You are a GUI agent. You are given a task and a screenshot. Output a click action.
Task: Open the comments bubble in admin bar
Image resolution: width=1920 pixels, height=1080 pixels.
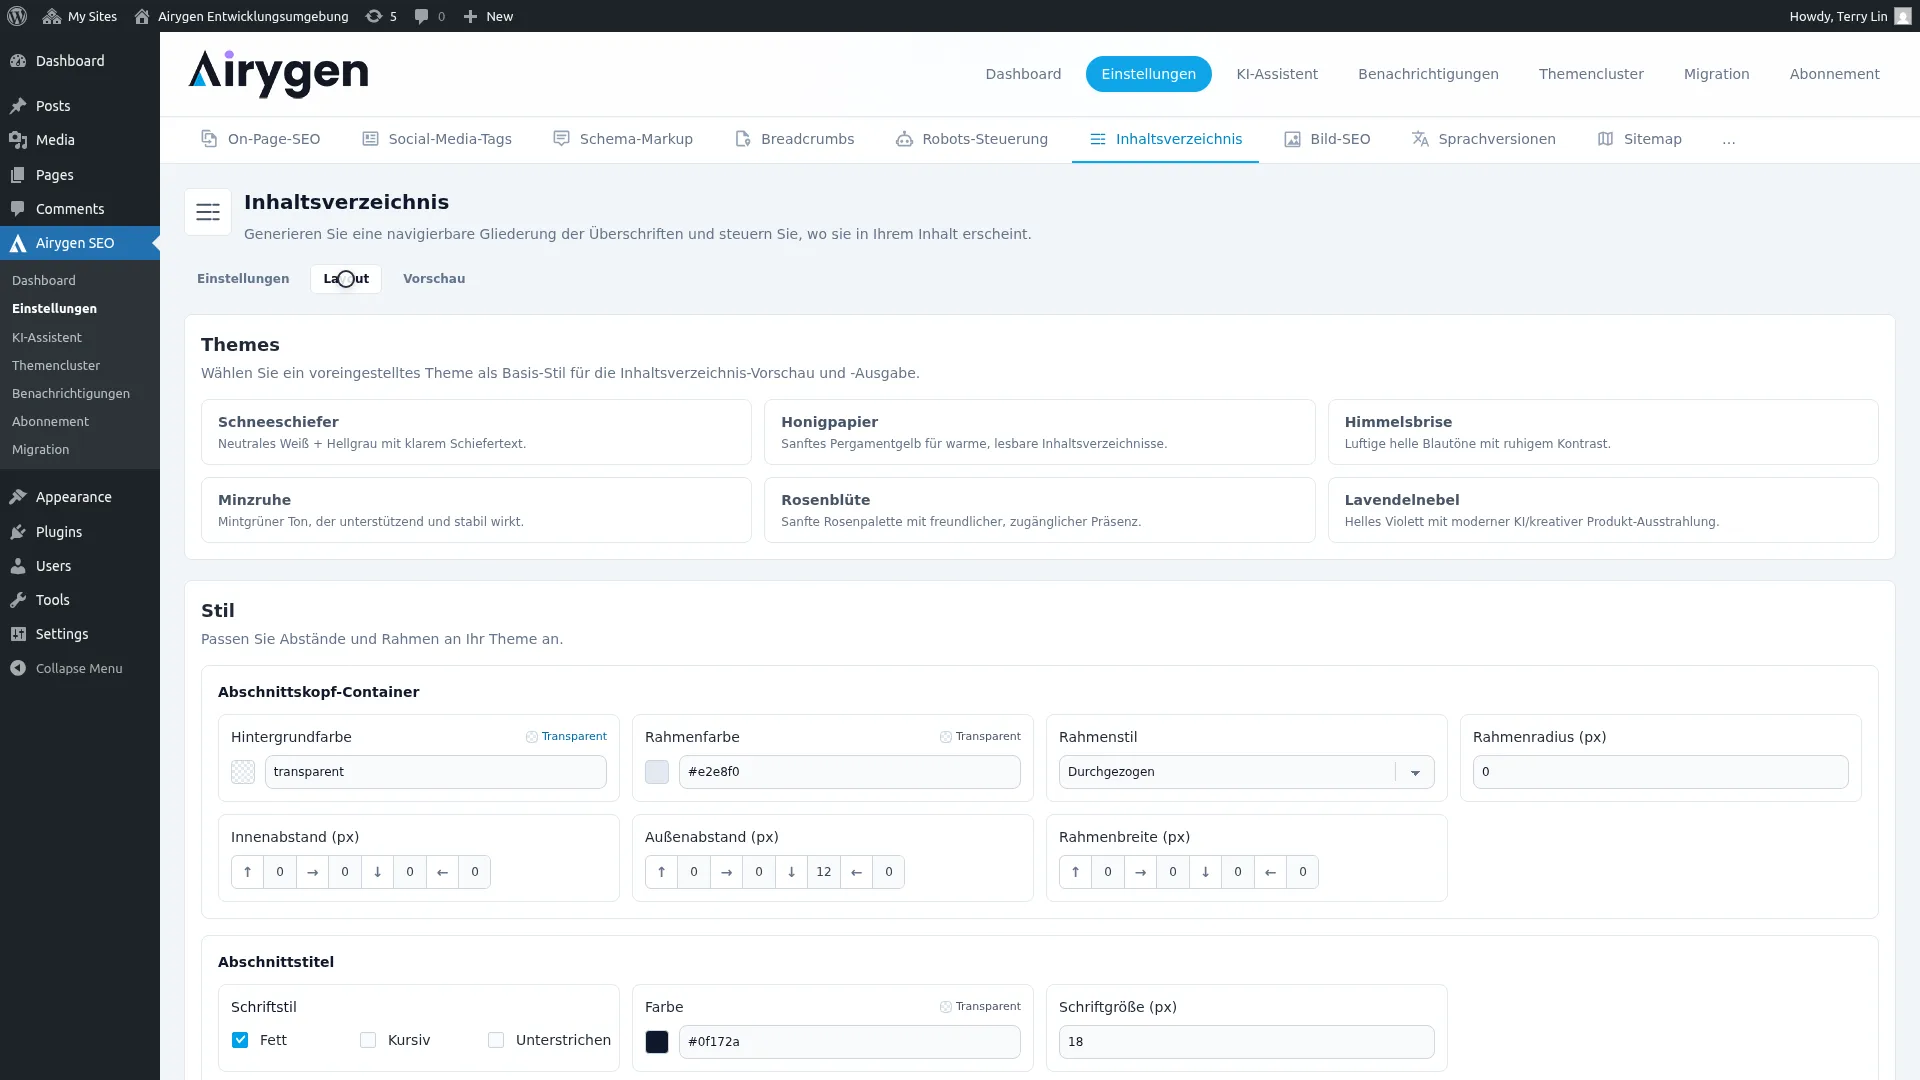pyautogui.click(x=421, y=16)
